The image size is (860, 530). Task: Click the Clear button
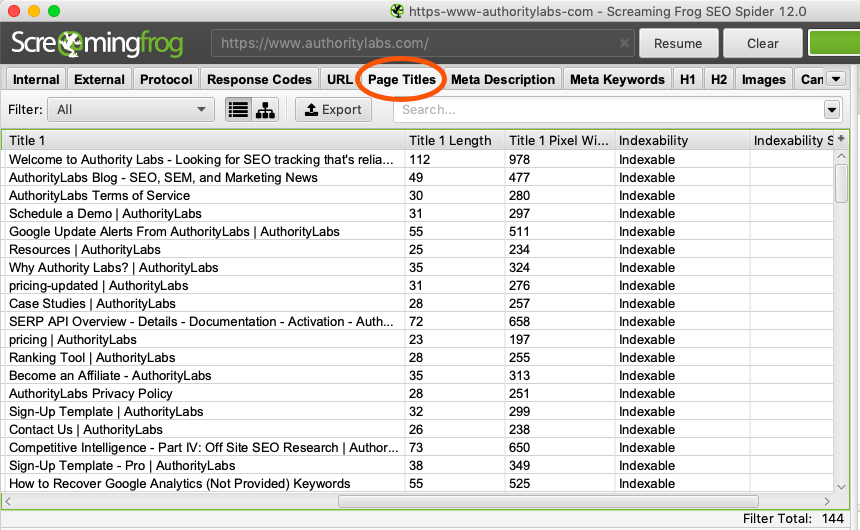[762, 43]
